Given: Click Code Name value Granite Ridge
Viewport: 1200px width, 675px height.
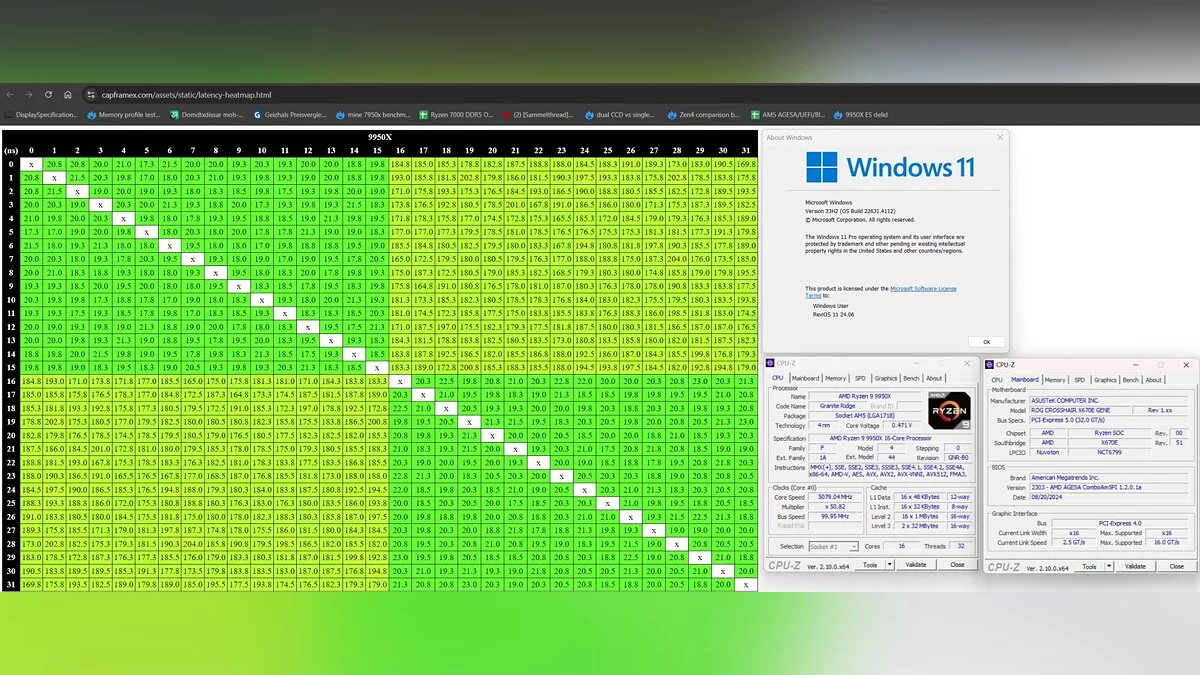Looking at the screenshot, I should point(837,406).
